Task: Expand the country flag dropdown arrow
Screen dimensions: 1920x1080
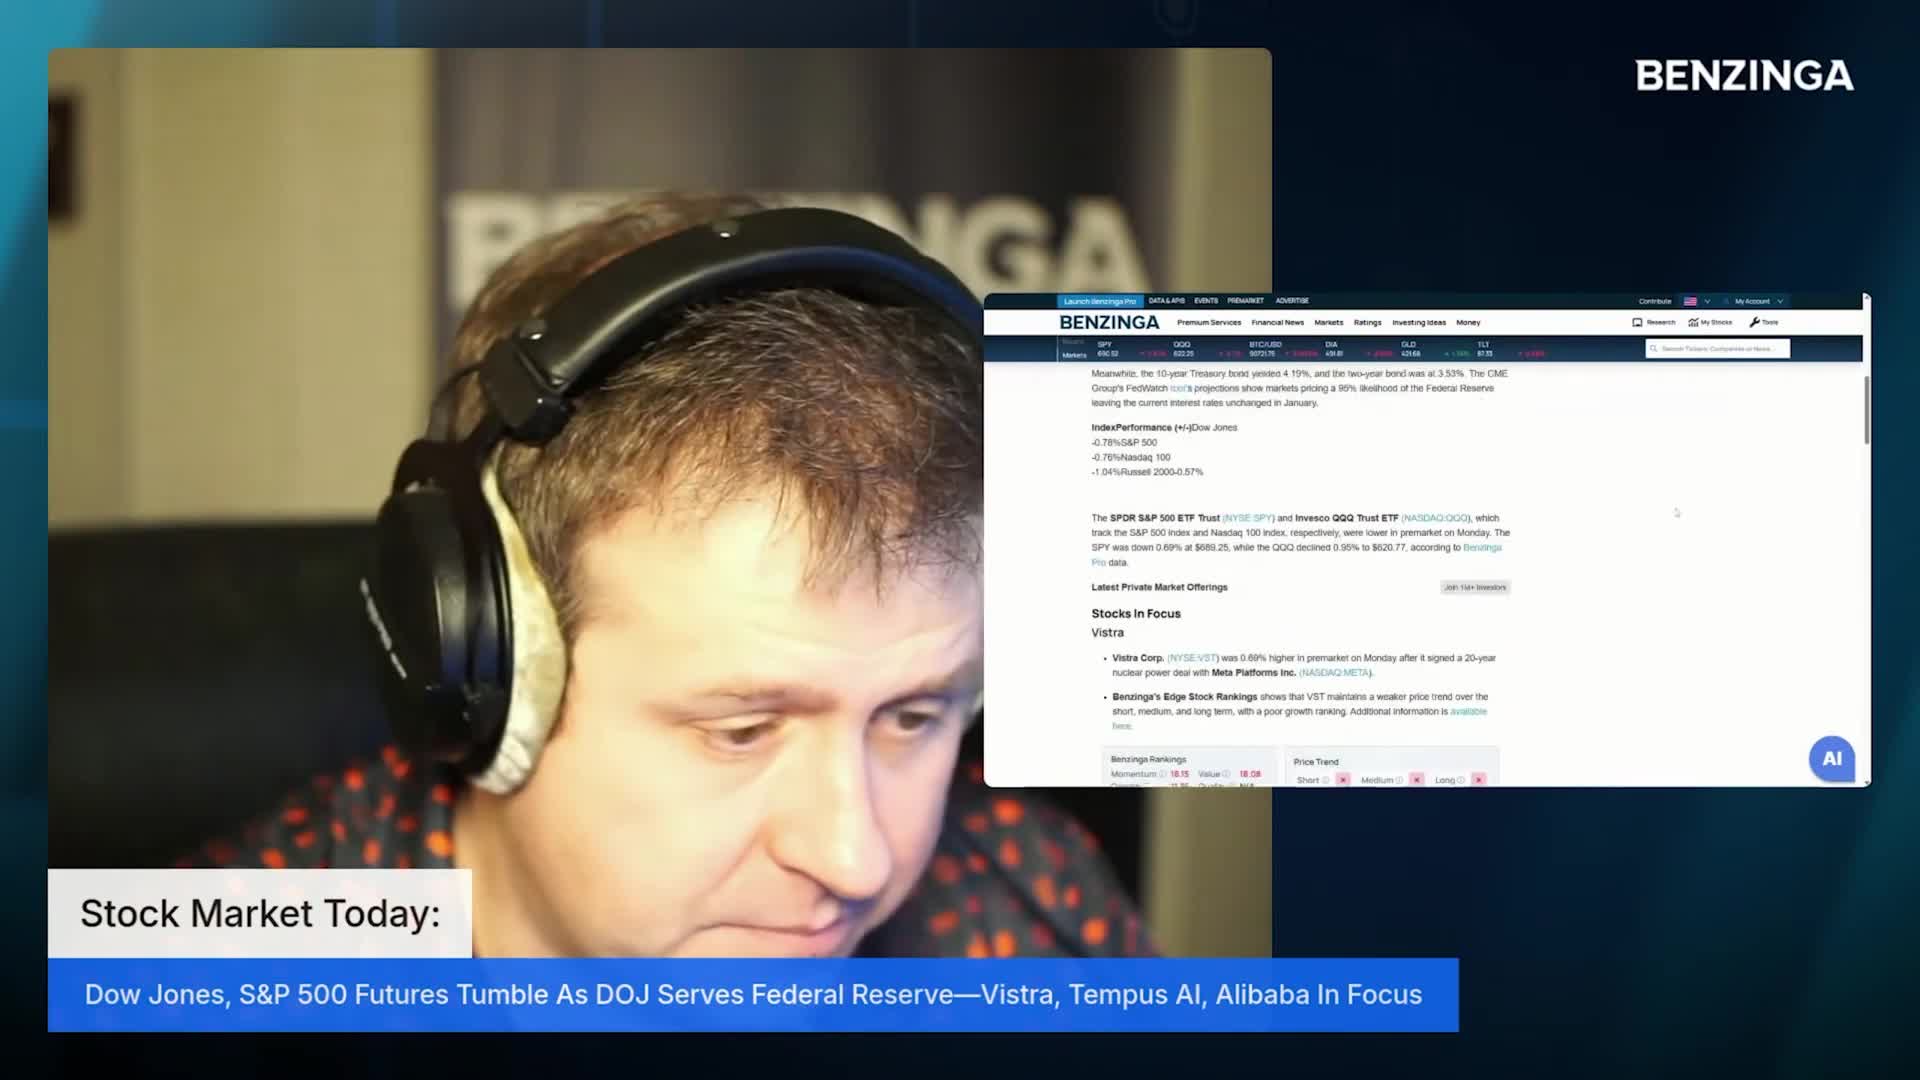Action: click(1707, 301)
